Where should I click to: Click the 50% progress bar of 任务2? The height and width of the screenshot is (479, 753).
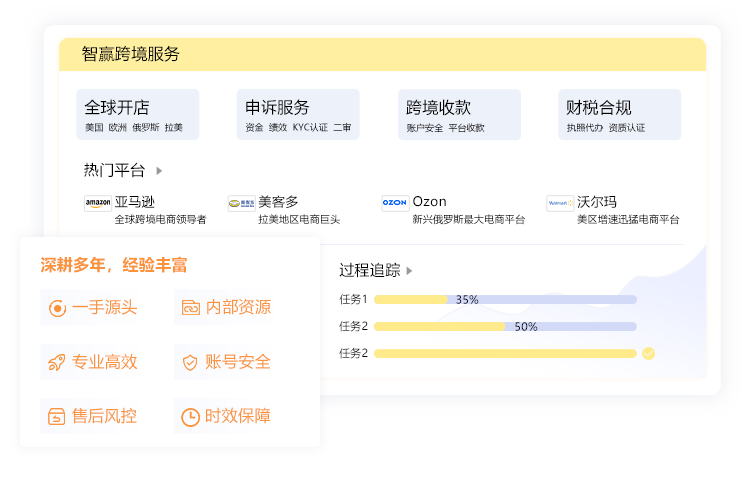[x=504, y=326]
